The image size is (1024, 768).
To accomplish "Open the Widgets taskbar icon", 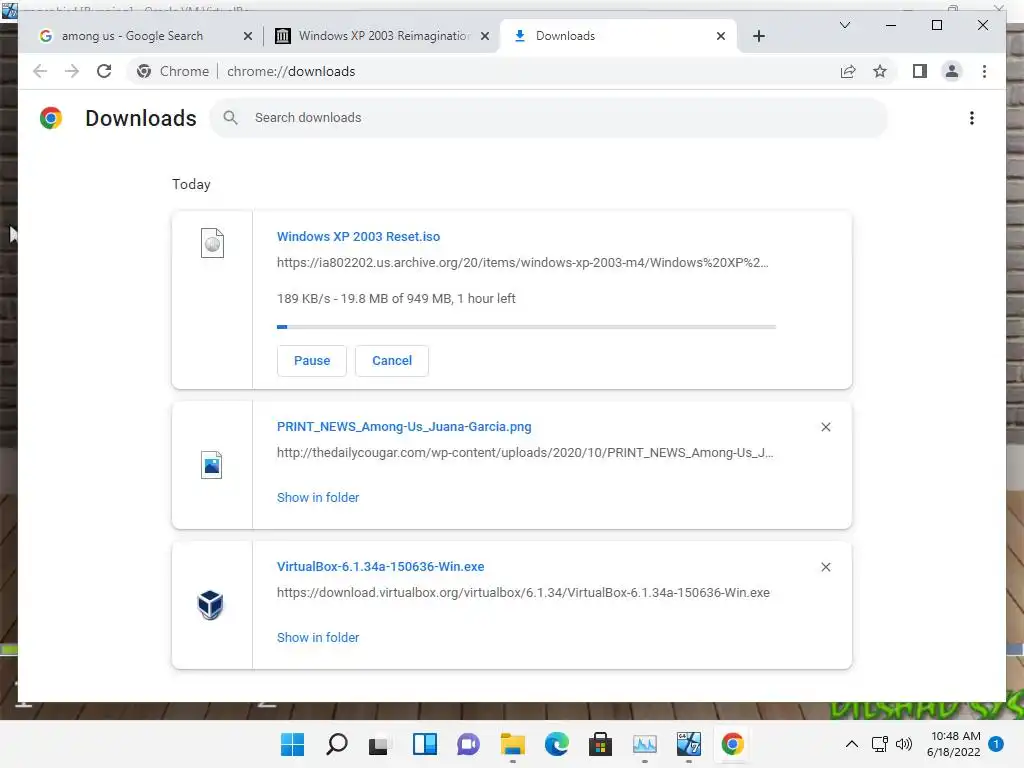I will 424,744.
